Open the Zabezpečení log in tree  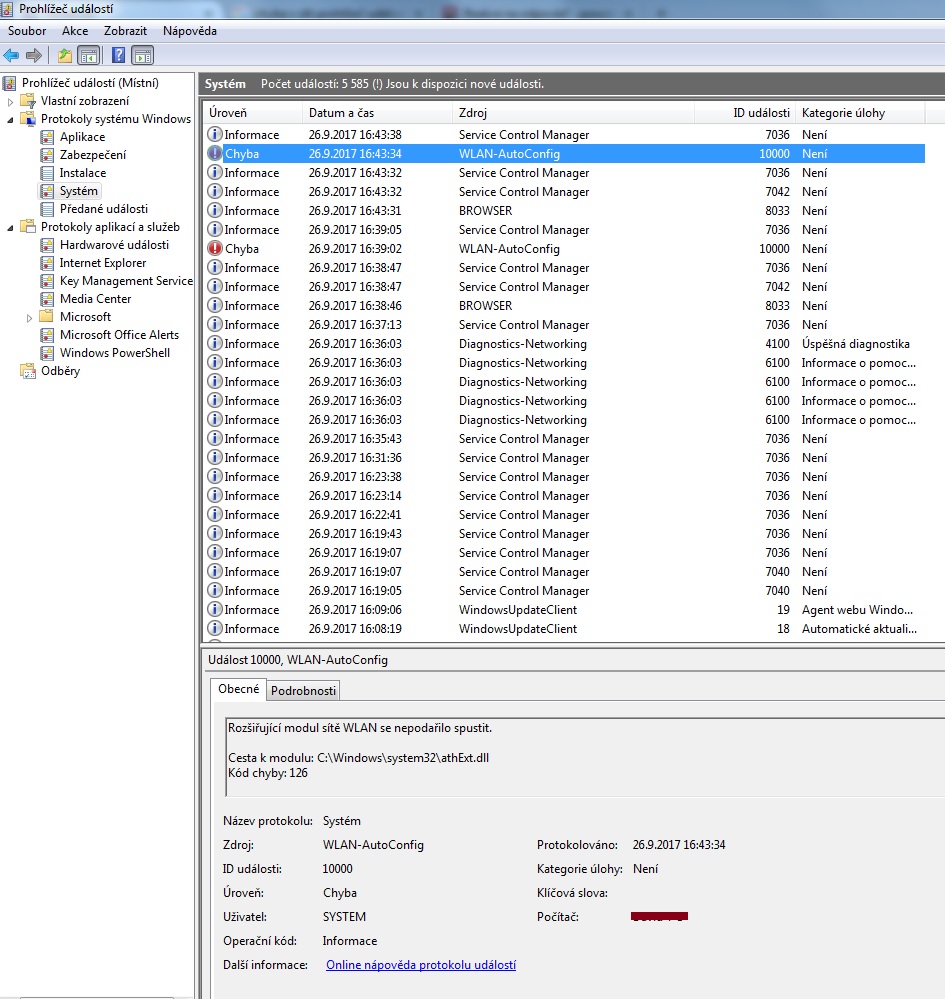pos(92,155)
